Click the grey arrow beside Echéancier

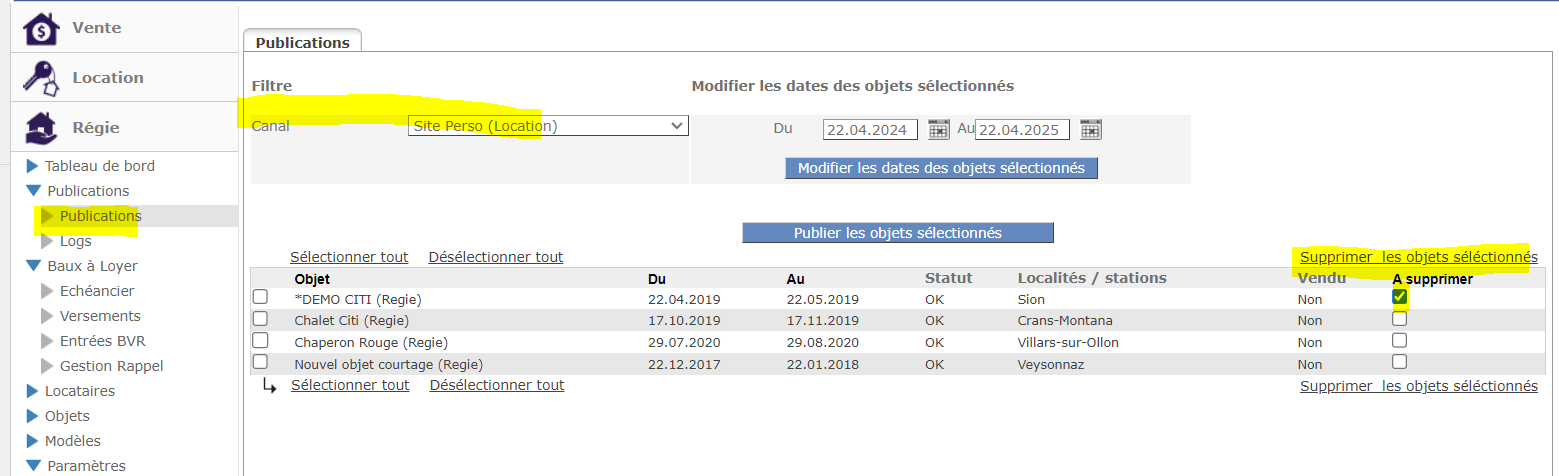[47, 291]
